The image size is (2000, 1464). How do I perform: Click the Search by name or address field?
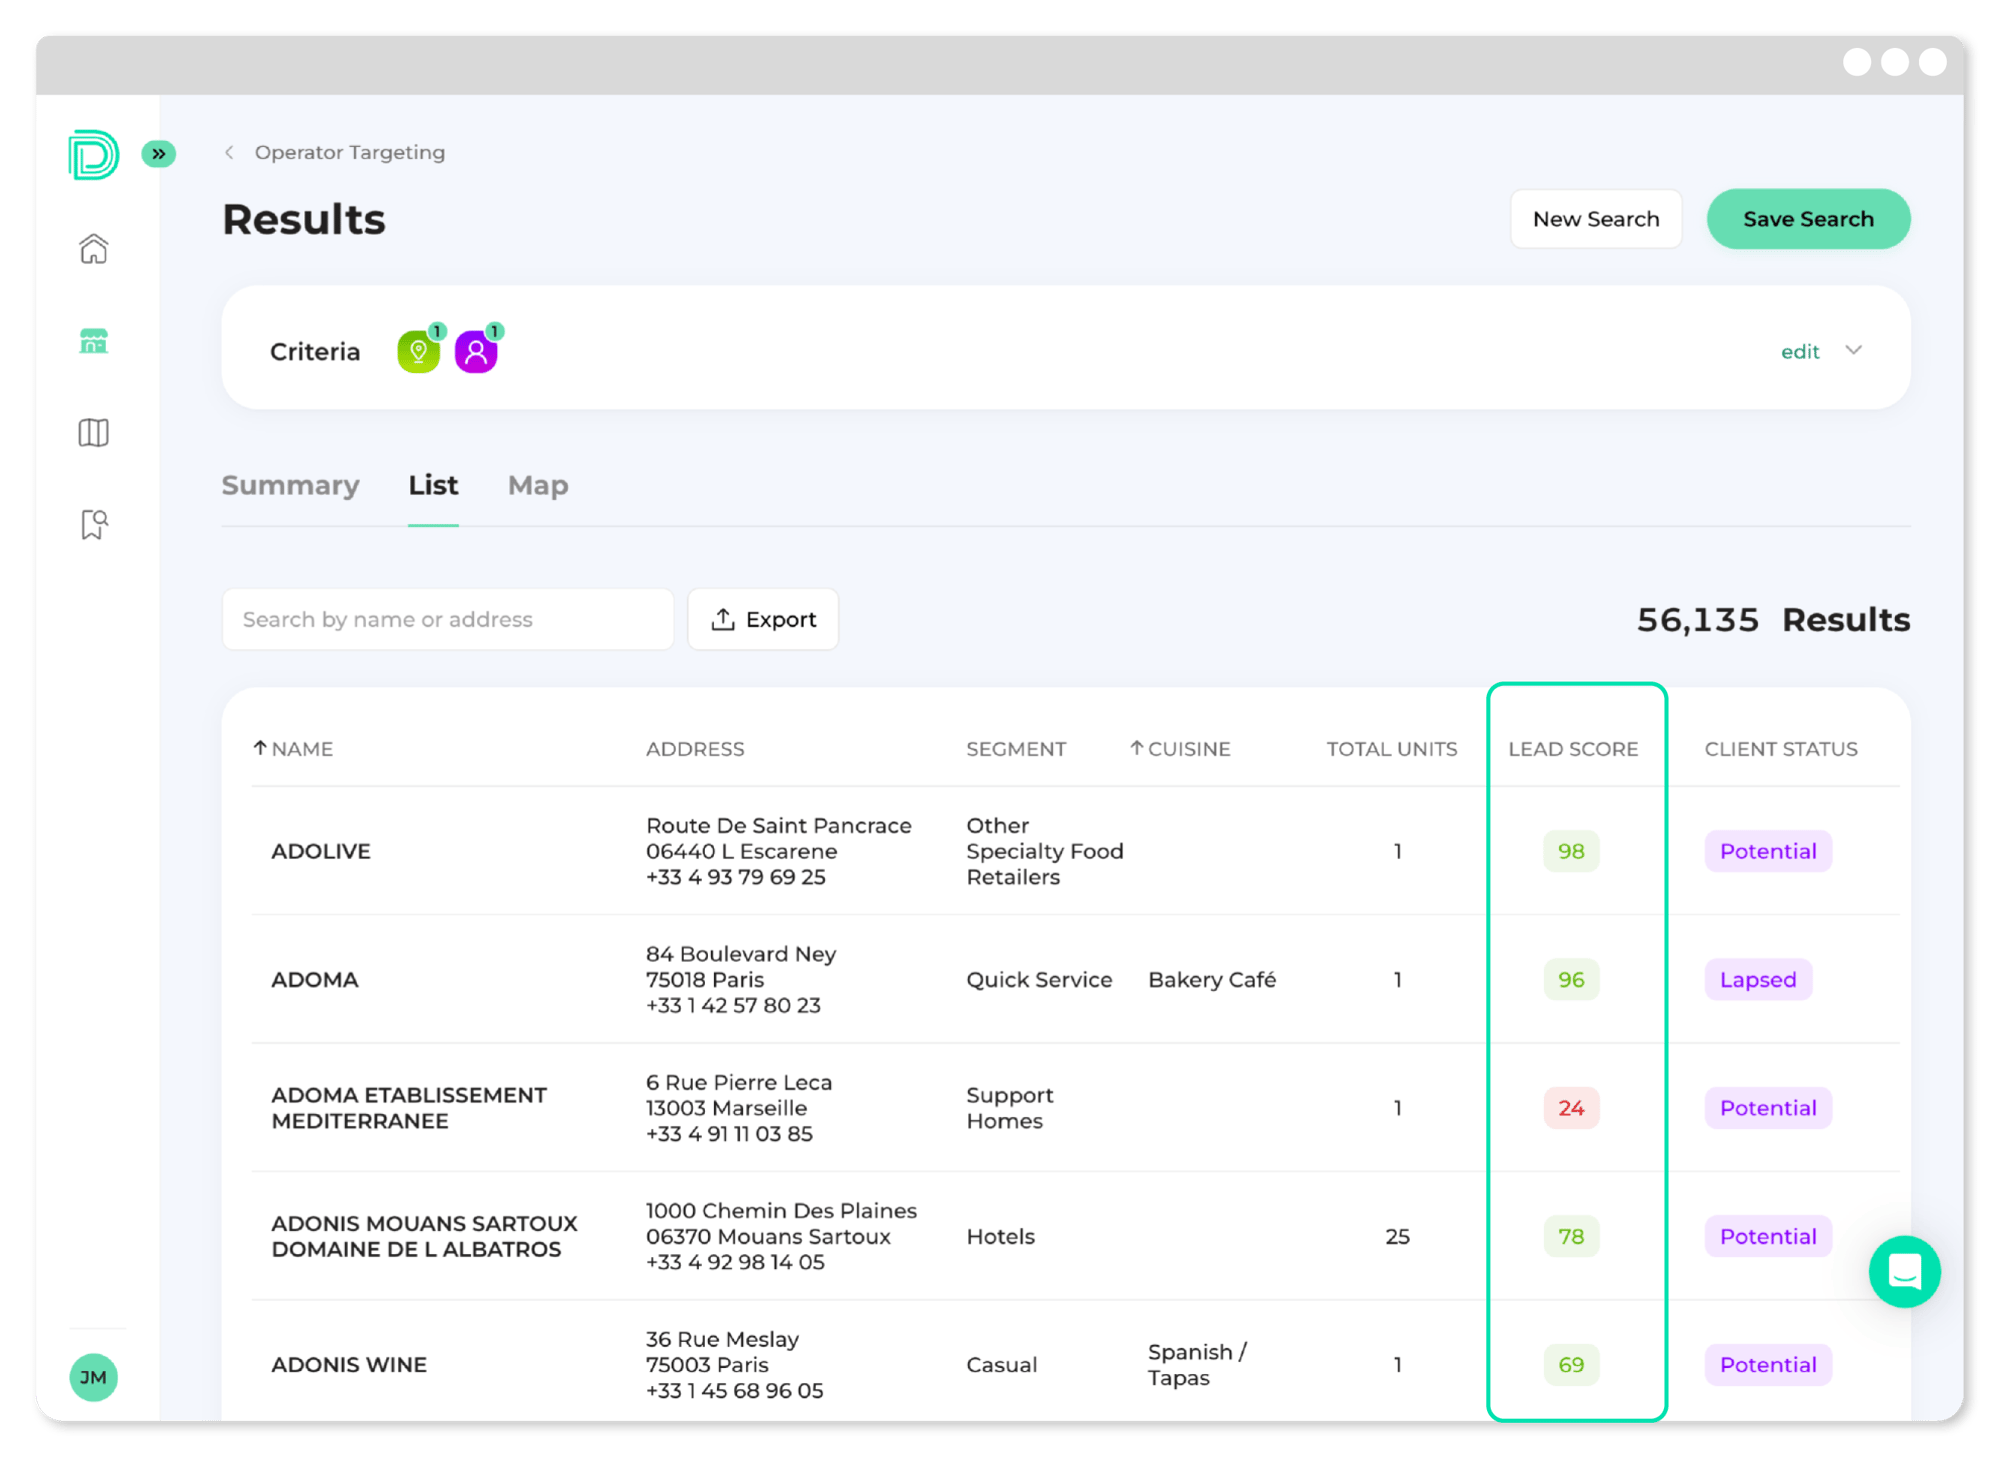tap(447, 620)
